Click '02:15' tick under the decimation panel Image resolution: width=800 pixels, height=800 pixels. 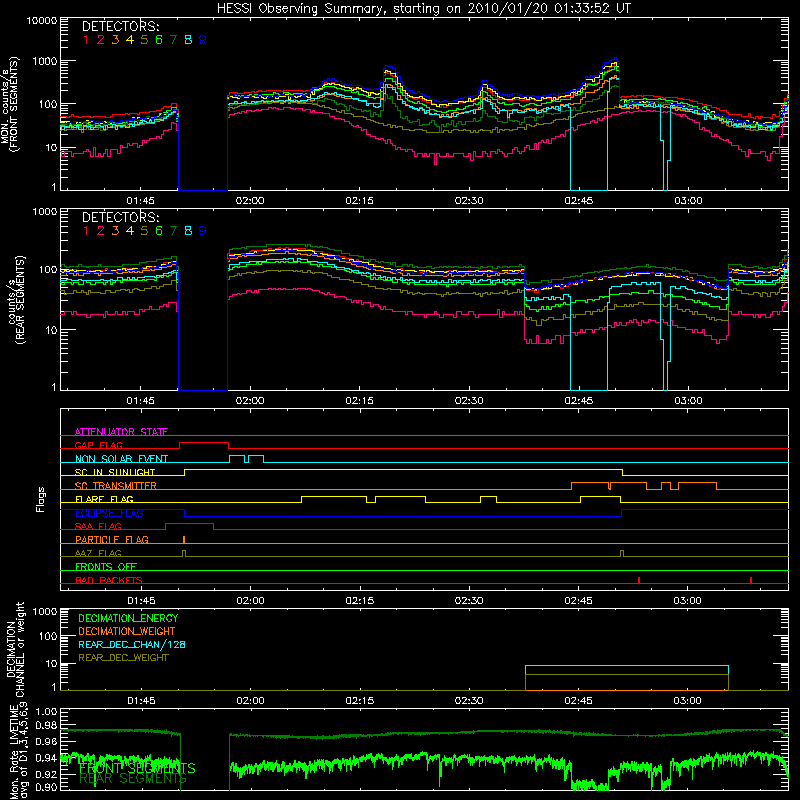click(360, 701)
